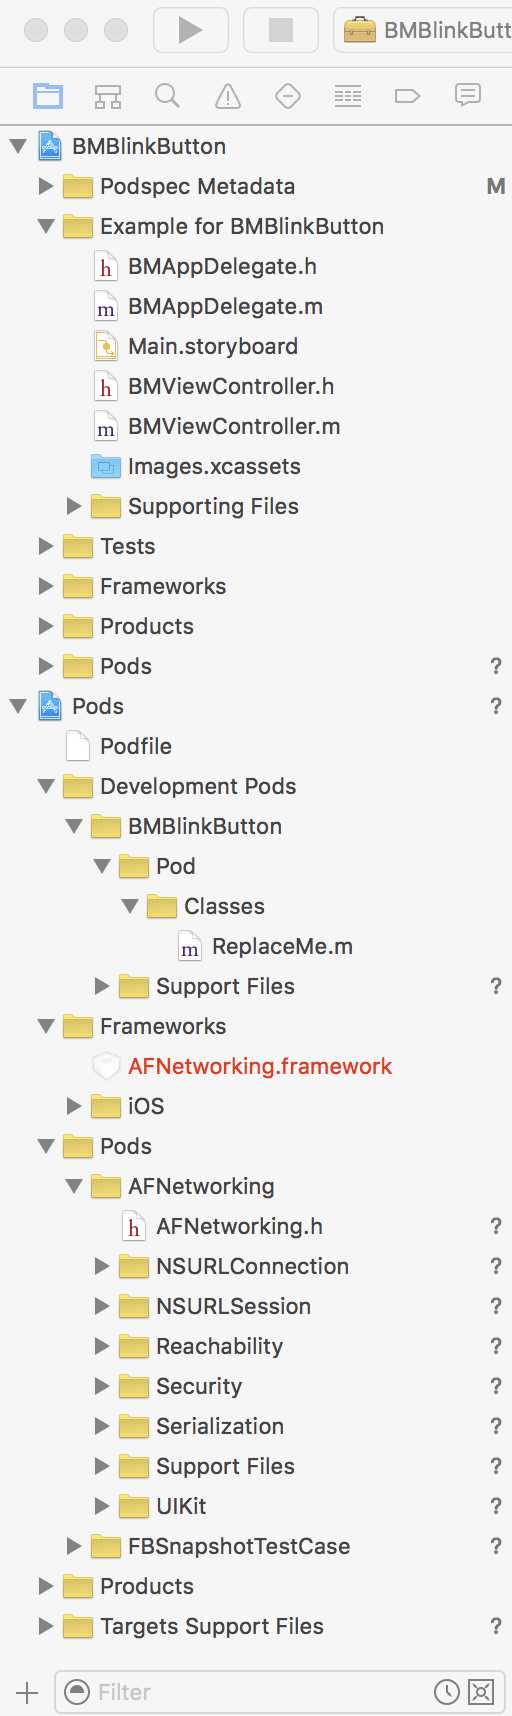Collapse the Development Pods folder
This screenshot has width=512, height=1716.
tap(46, 786)
